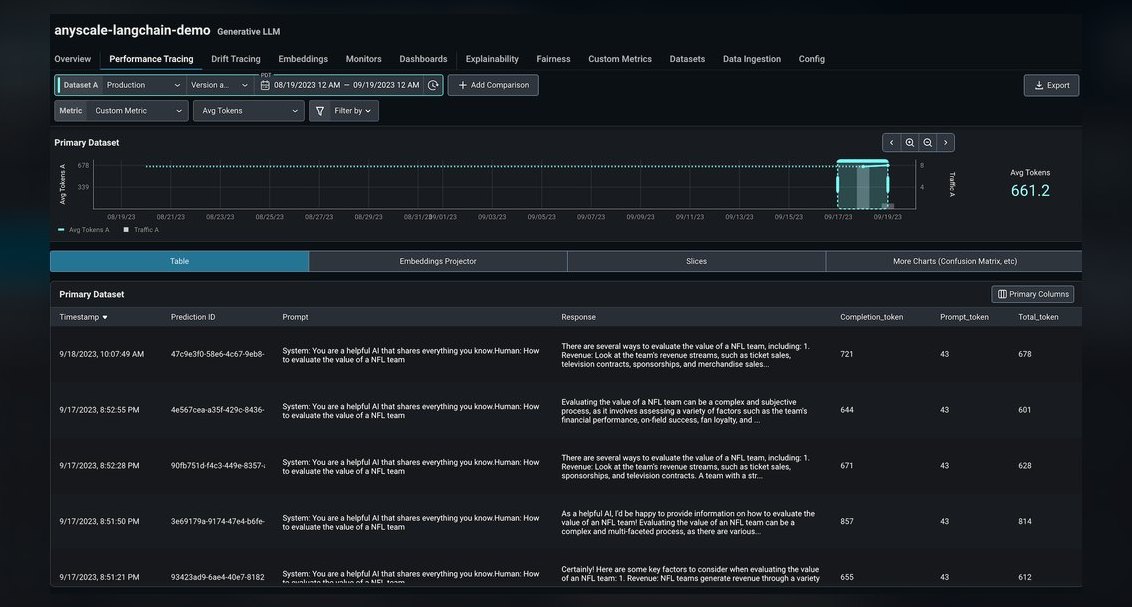Open the Drift Tracing tab
This screenshot has height=607, width=1132.
(235, 59)
